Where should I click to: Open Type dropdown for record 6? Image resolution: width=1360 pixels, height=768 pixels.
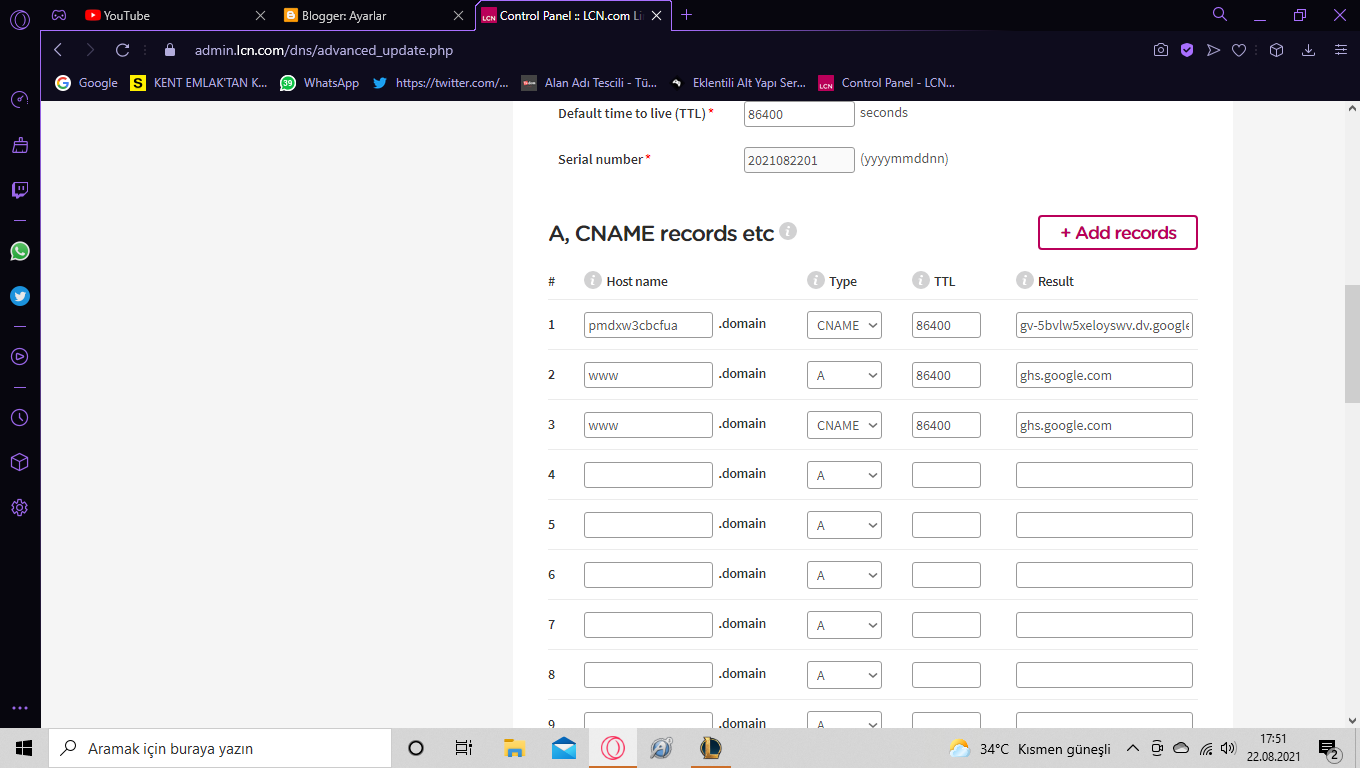click(844, 575)
